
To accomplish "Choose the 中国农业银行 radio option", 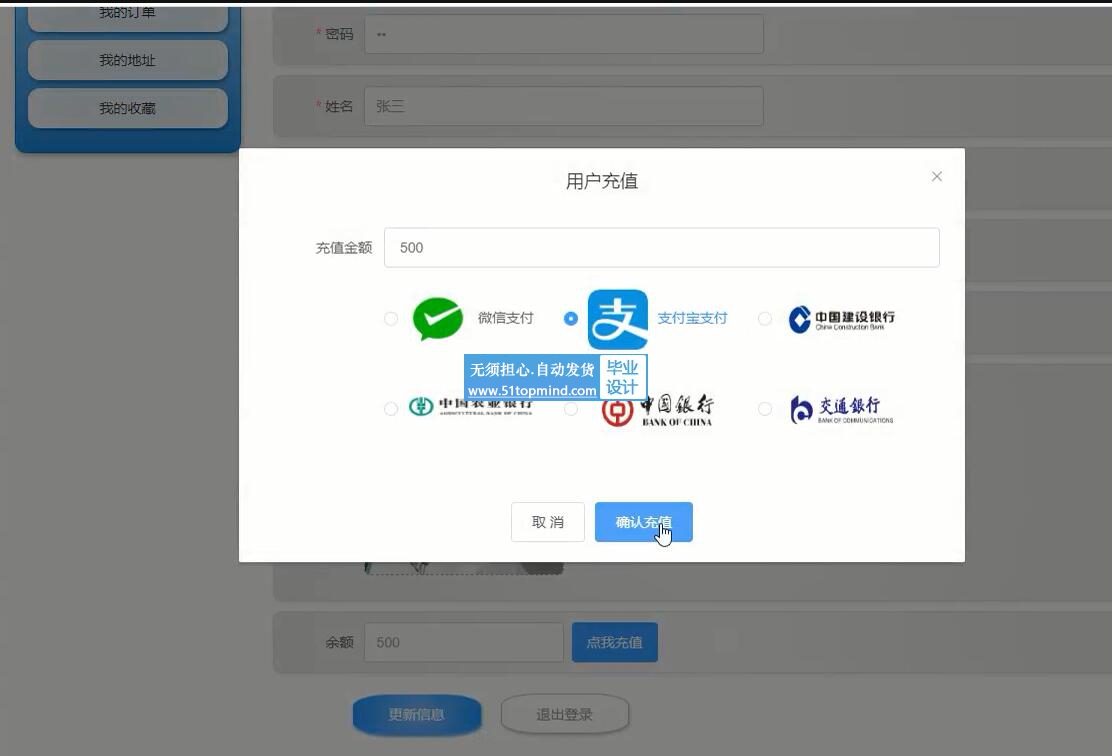I will pos(391,409).
